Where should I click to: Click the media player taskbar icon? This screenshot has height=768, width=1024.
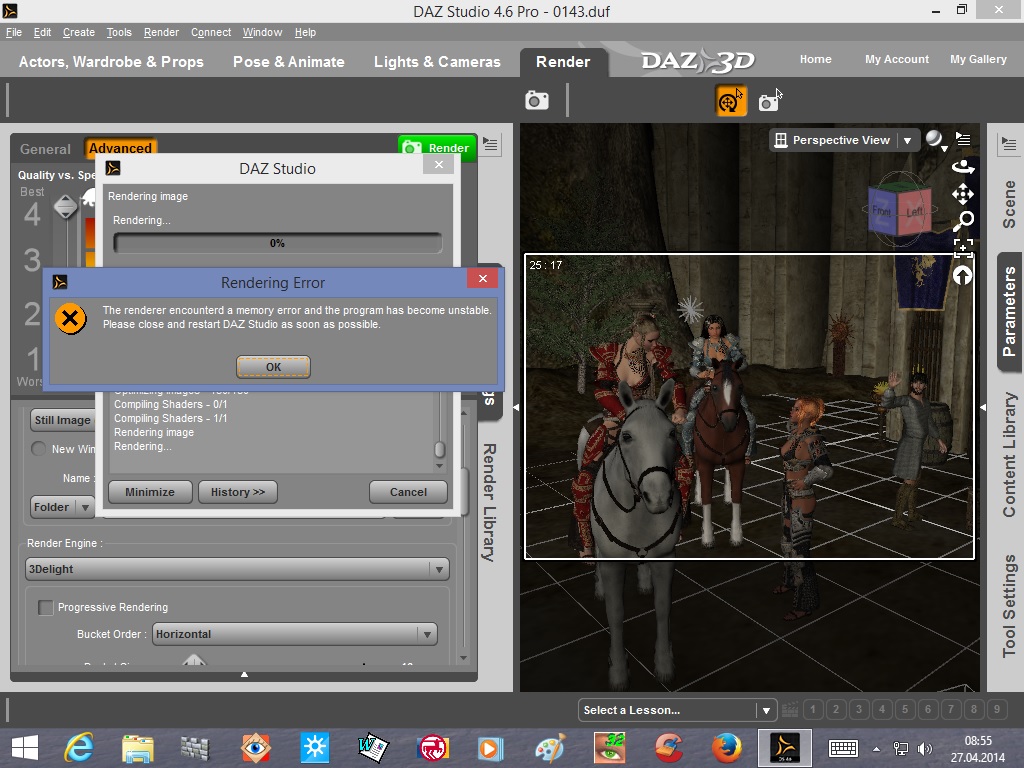(x=491, y=748)
